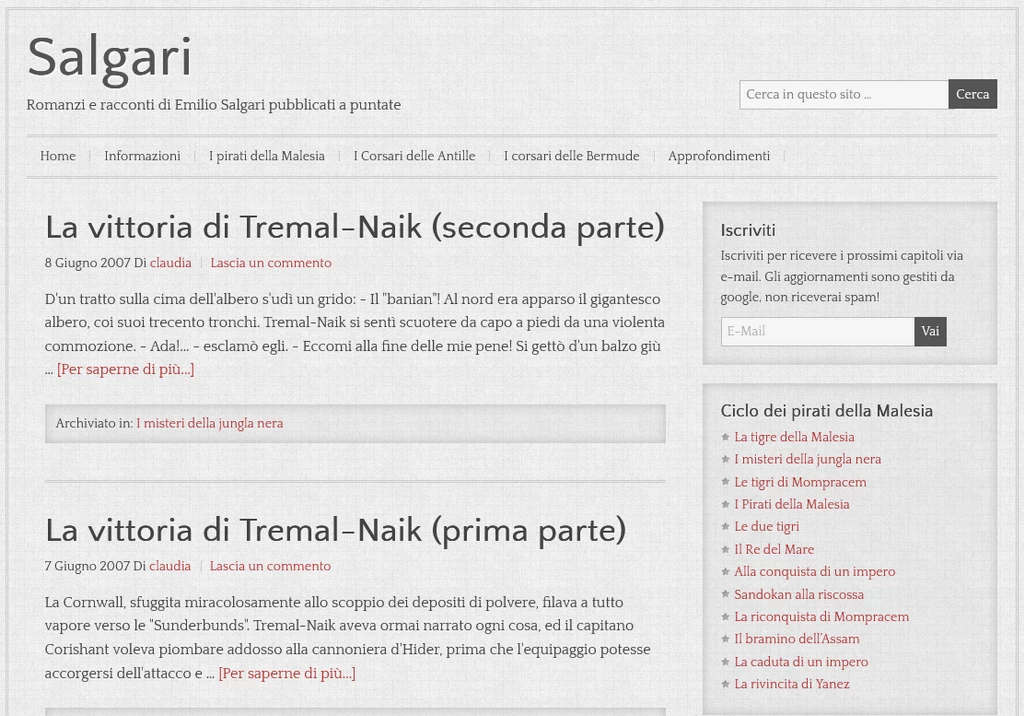Leave a comment on the seconda parte post
This screenshot has width=1024, height=716.
pyautogui.click(x=271, y=263)
